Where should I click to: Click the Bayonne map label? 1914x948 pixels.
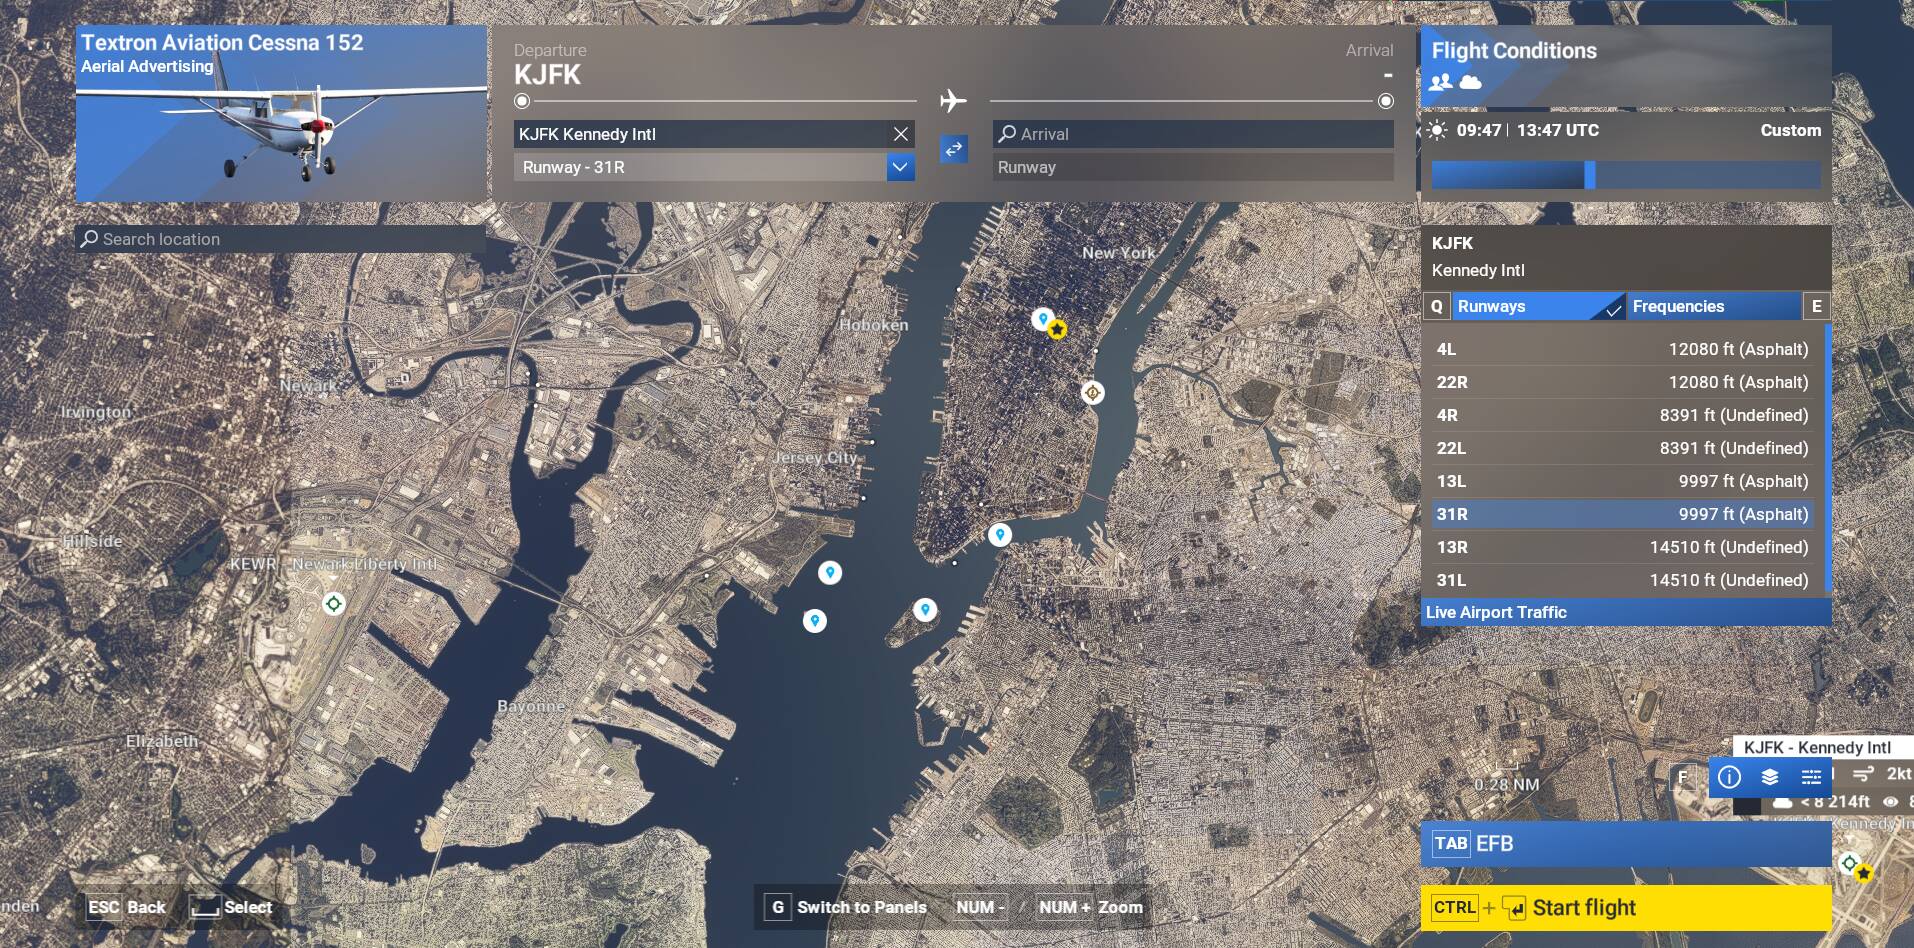tap(531, 706)
